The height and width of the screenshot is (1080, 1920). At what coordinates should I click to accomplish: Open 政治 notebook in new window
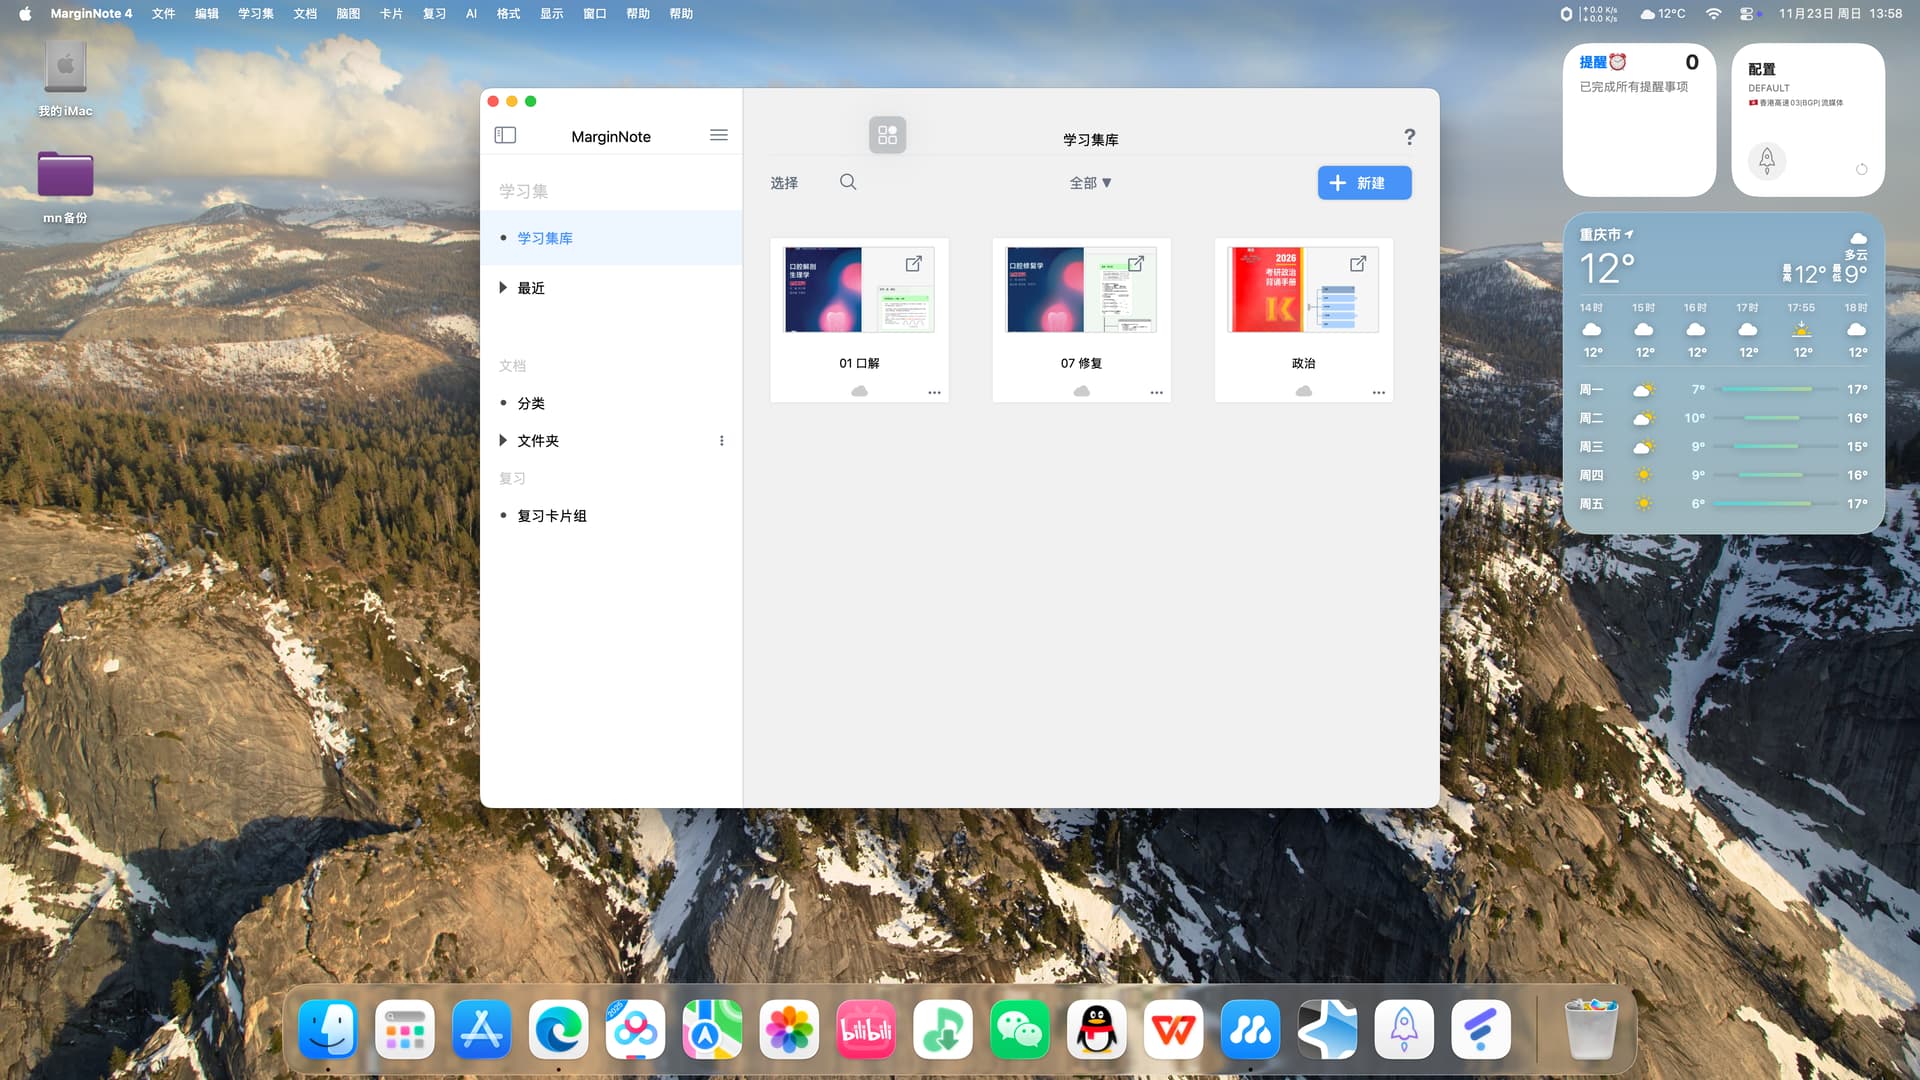(1357, 264)
